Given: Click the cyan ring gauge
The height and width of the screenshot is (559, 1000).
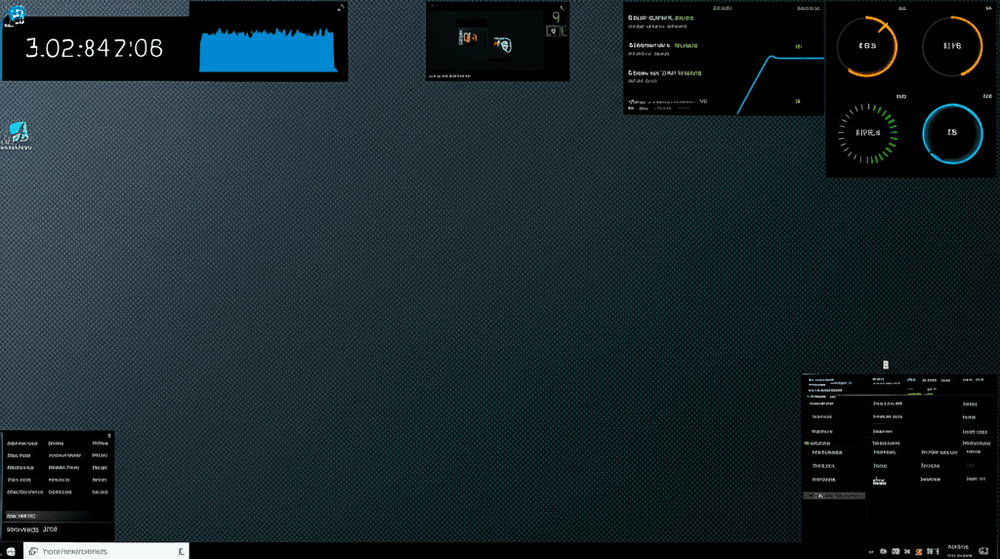Looking at the screenshot, I should tap(952, 133).
